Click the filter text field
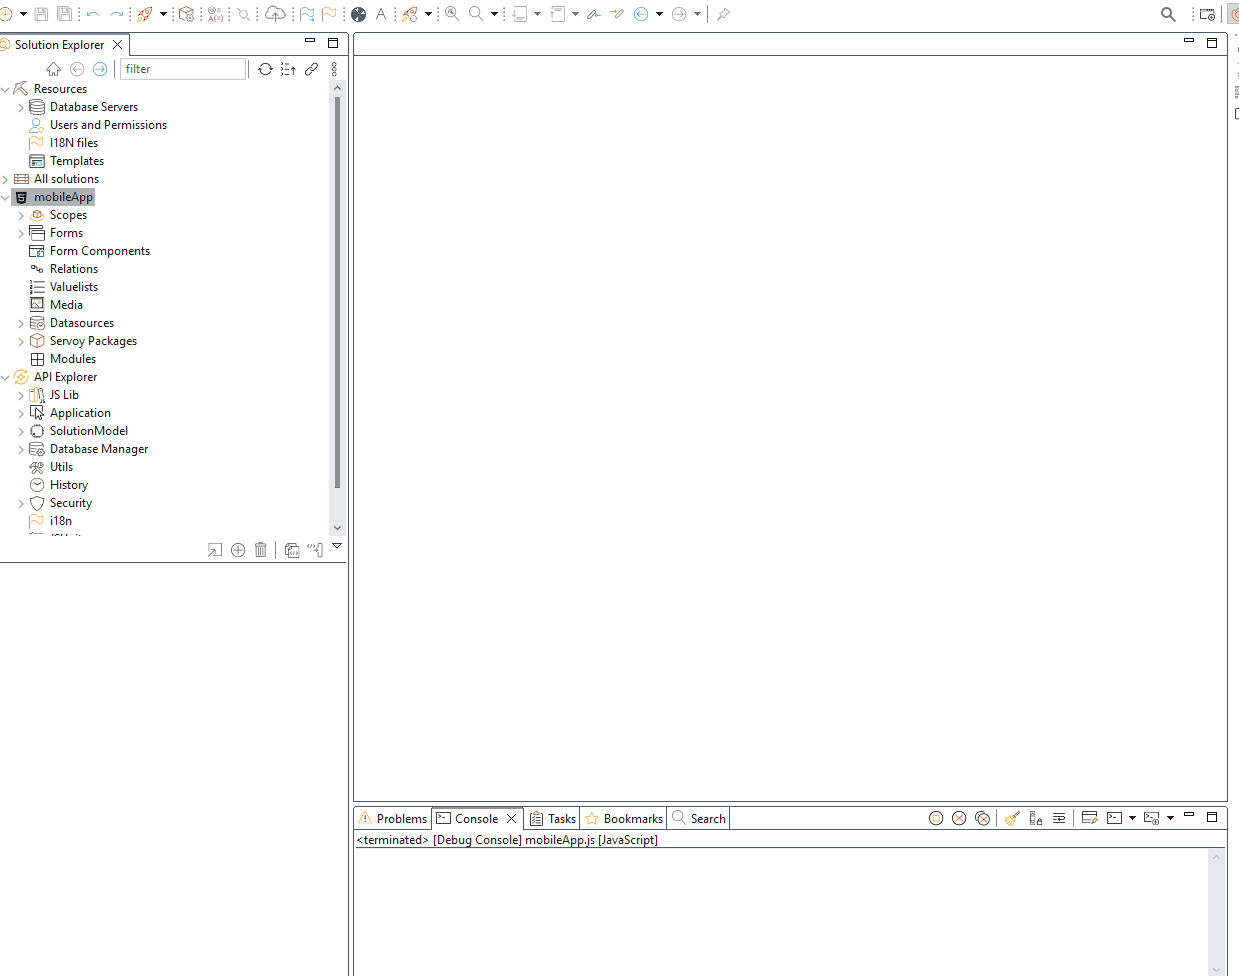The image size is (1239, 976). pos(182,69)
